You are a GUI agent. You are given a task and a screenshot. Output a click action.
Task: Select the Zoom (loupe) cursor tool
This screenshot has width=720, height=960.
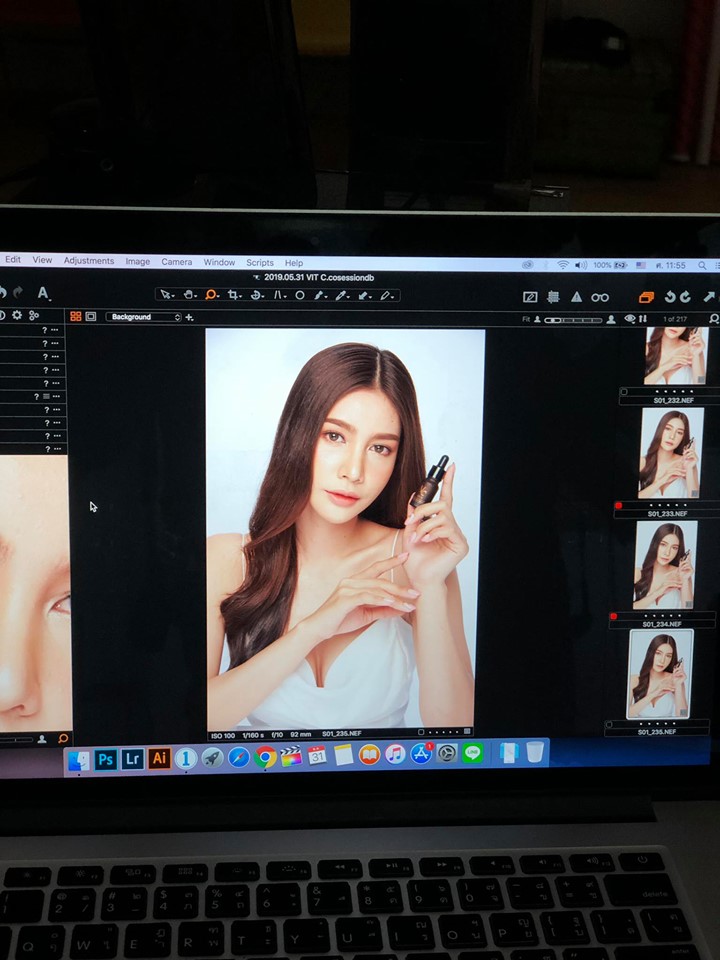tap(210, 295)
